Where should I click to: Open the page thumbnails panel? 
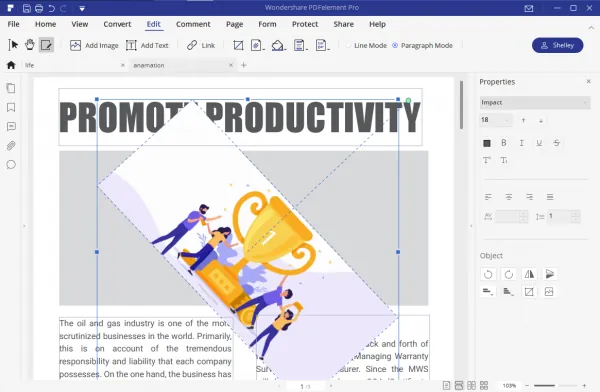pos(11,88)
